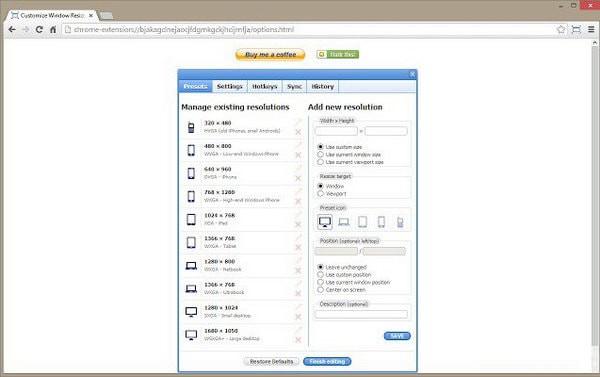This screenshot has height=377, width=600.
Task: Close the options dialog with X
Action: coord(412,74)
